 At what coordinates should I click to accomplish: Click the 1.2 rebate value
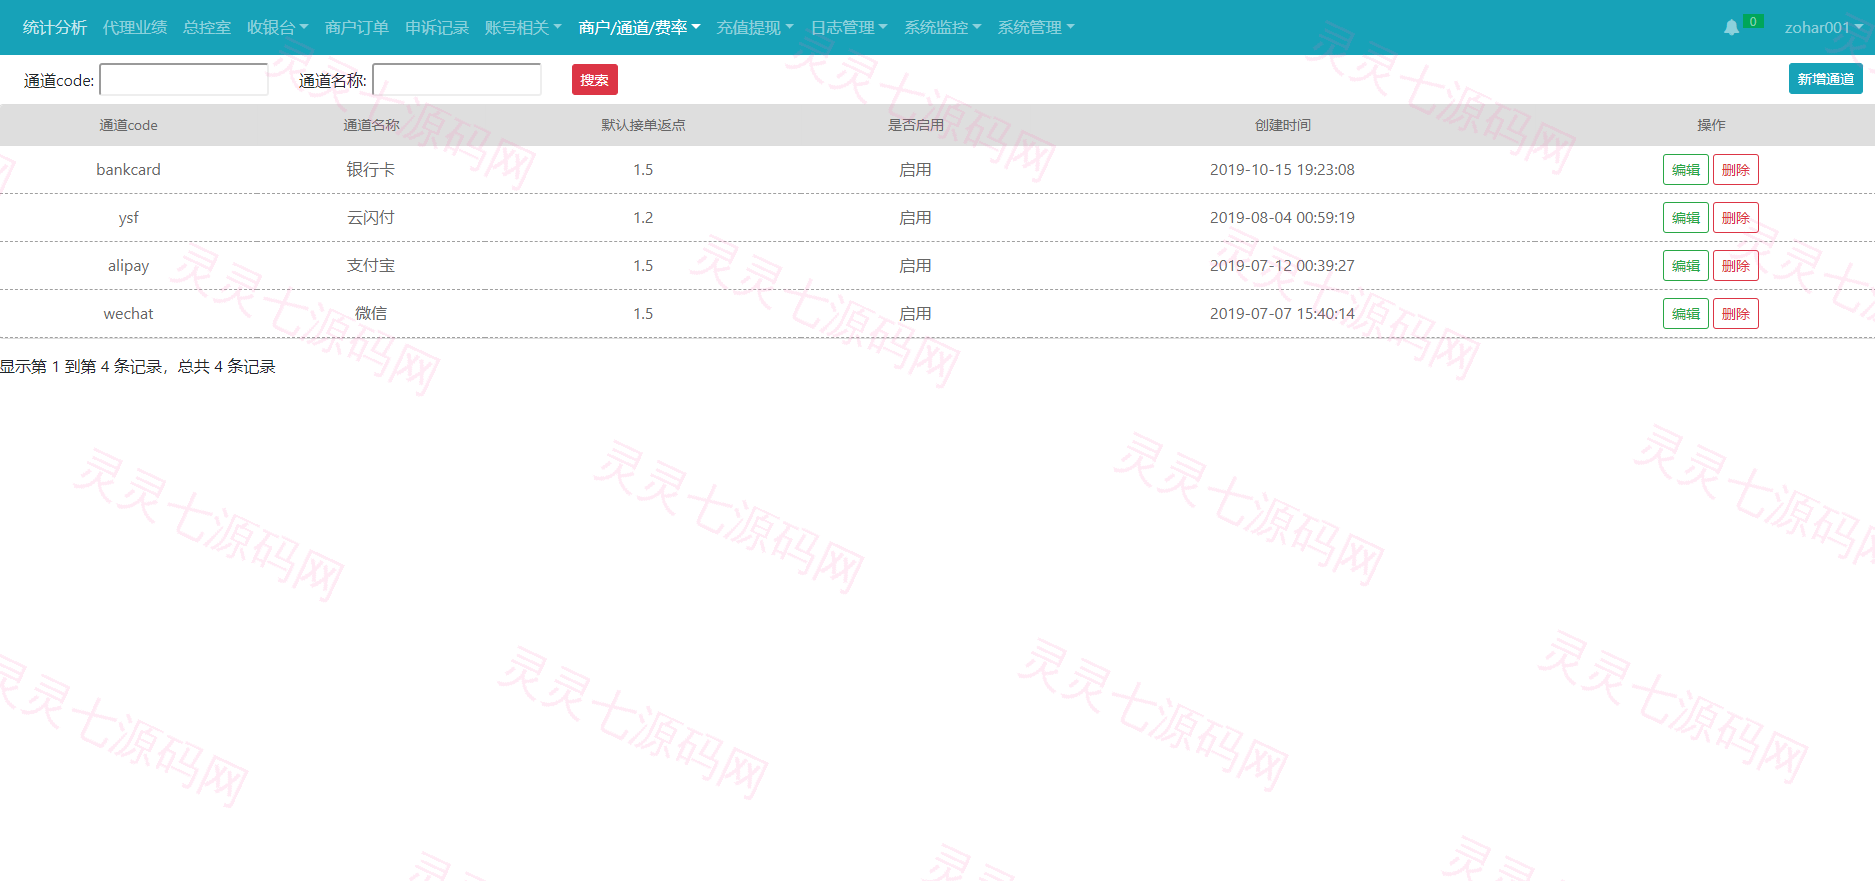pyautogui.click(x=643, y=218)
